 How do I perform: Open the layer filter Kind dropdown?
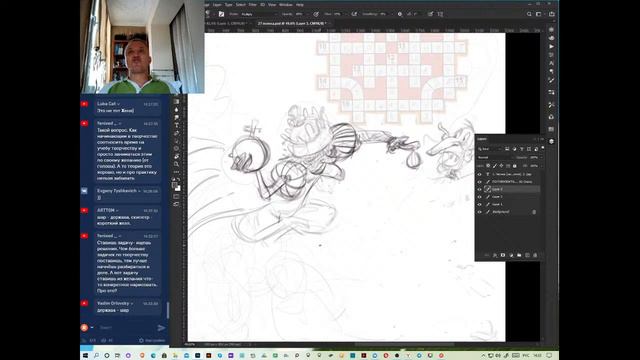[x=490, y=149]
